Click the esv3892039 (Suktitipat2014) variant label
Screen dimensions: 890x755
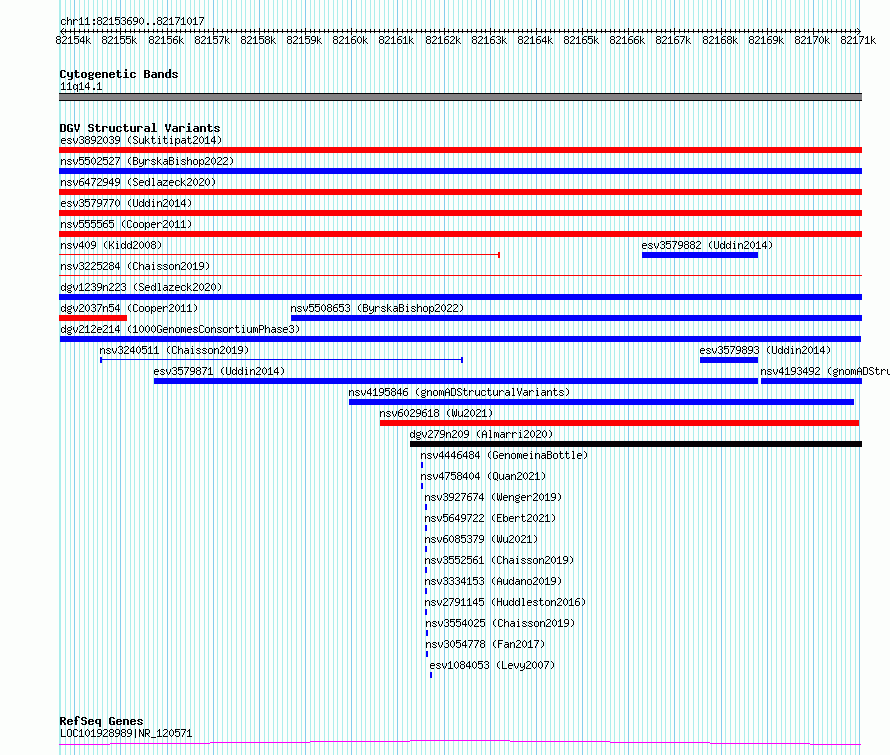pyautogui.click(x=141, y=140)
